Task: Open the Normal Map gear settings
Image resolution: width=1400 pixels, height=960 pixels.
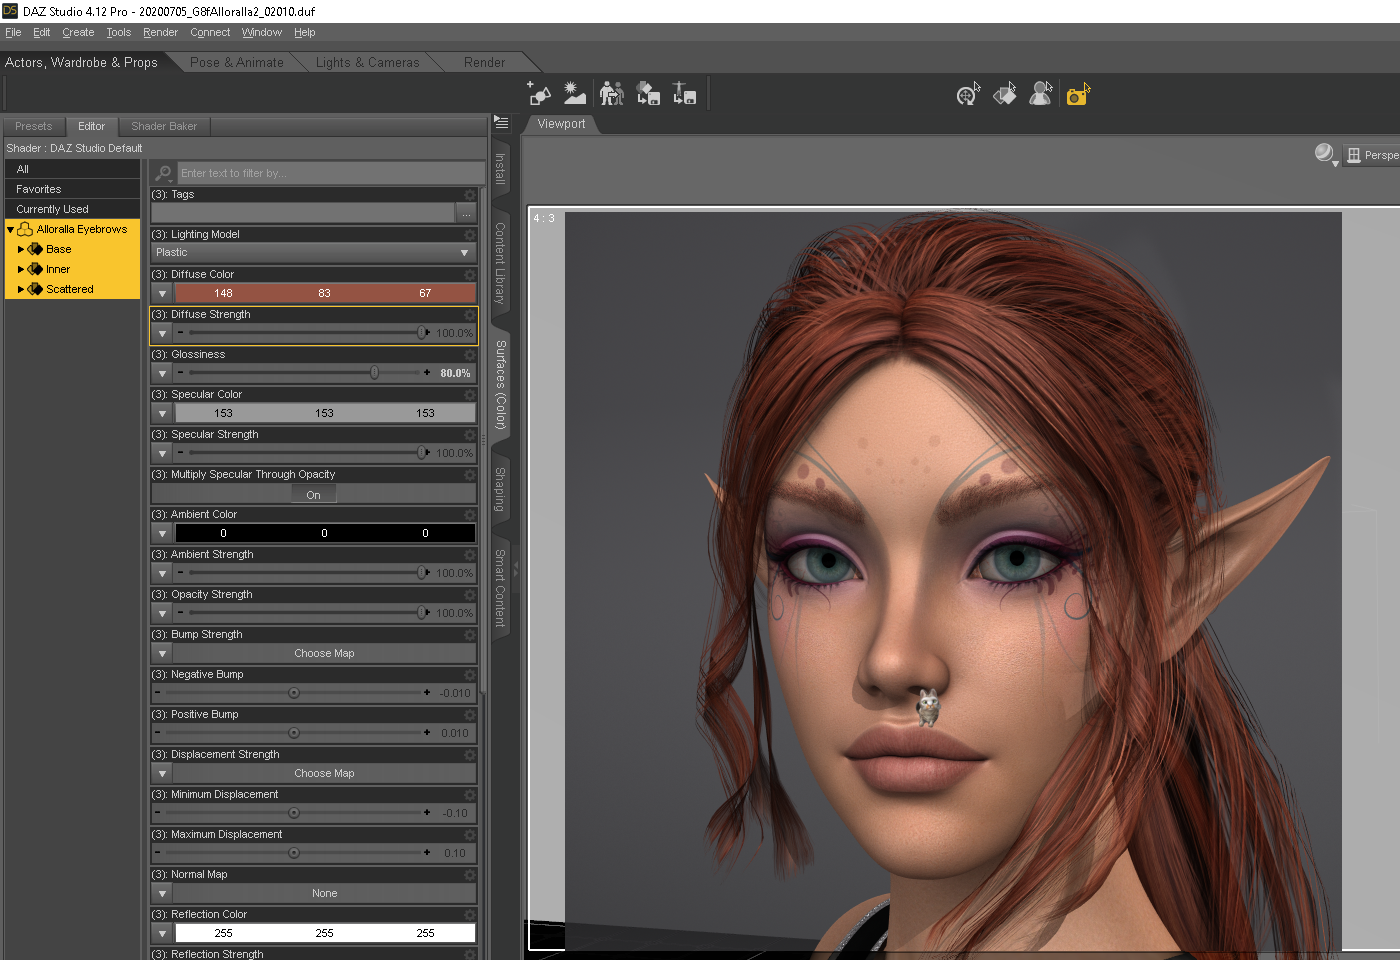Action: (469, 874)
